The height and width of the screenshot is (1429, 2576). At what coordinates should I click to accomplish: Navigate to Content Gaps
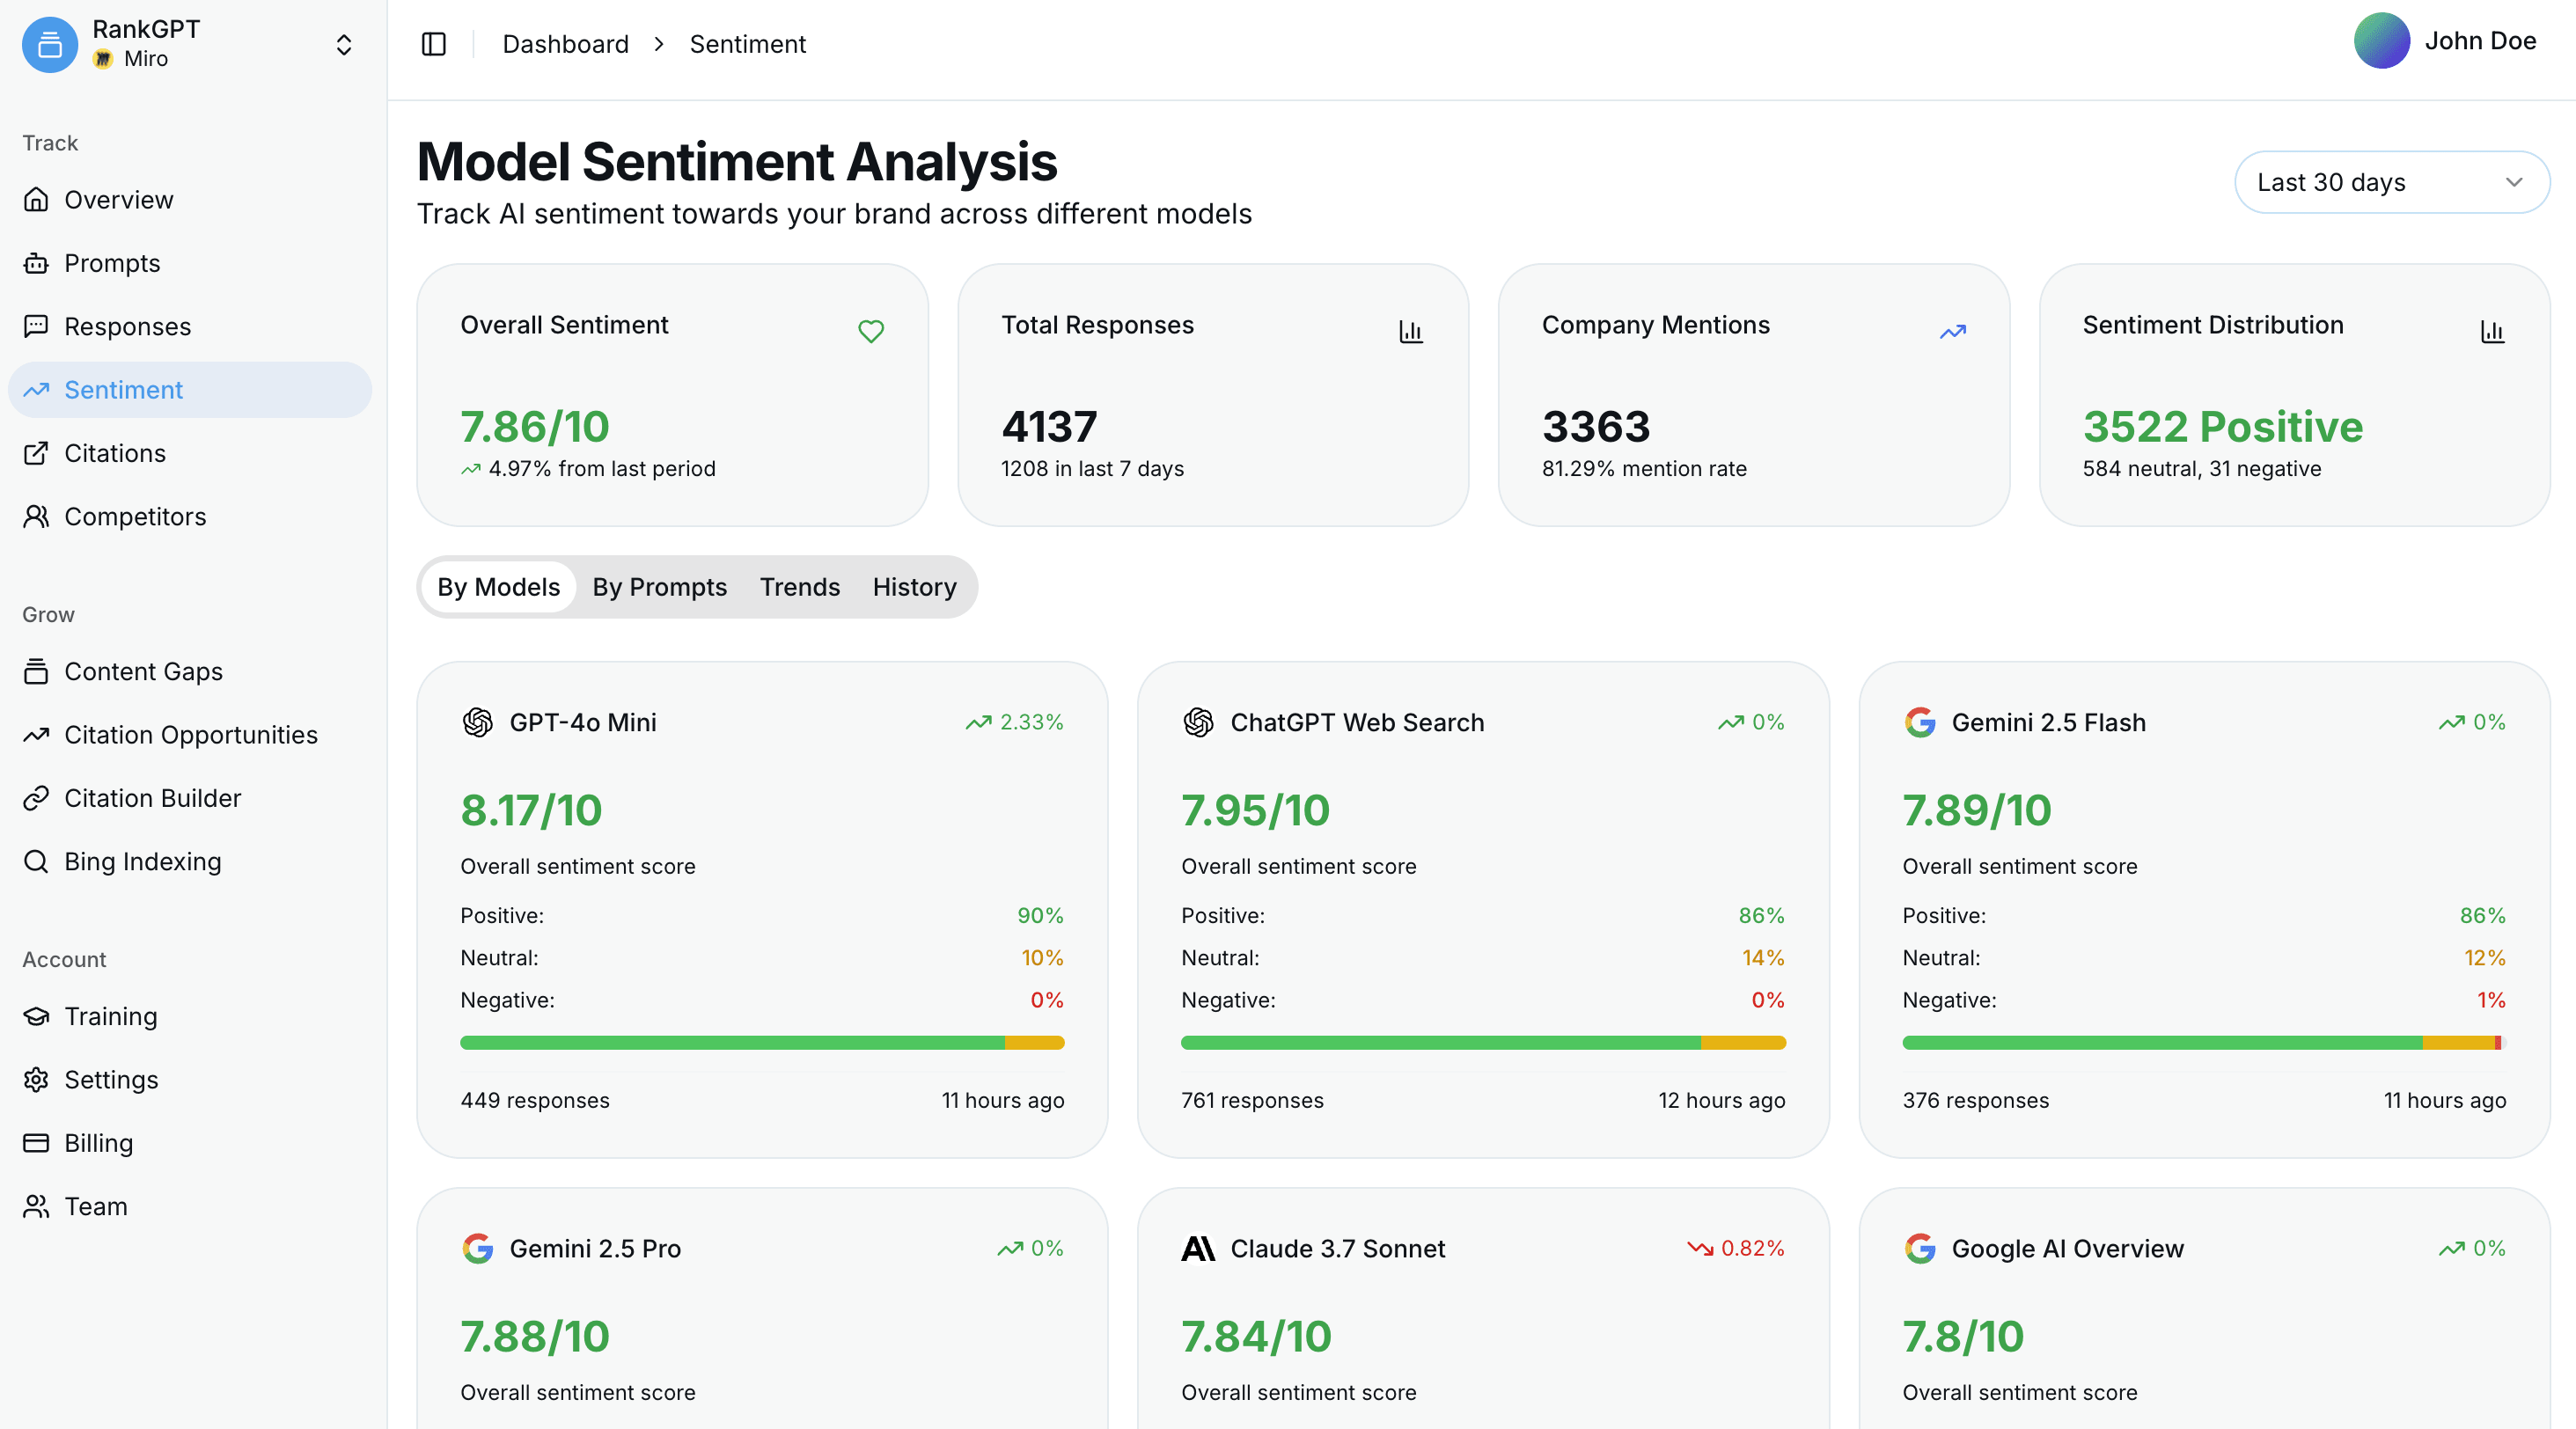190,671
